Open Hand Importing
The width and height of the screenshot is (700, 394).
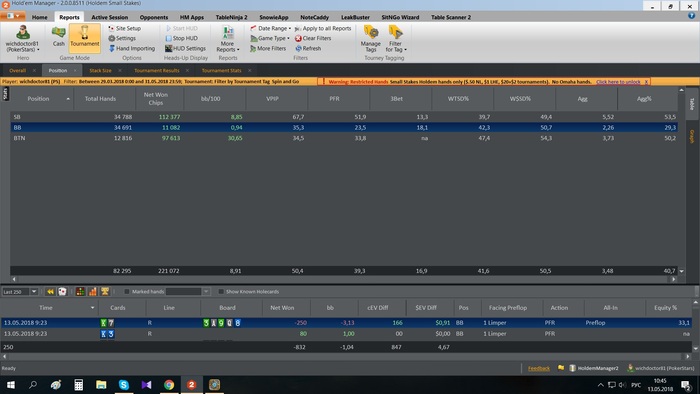pyautogui.click(x=132, y=48)
